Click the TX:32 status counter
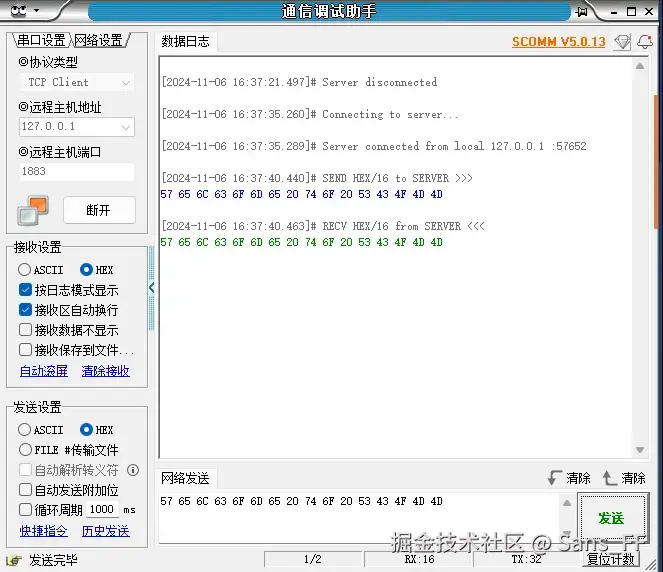 pos(527,559)
